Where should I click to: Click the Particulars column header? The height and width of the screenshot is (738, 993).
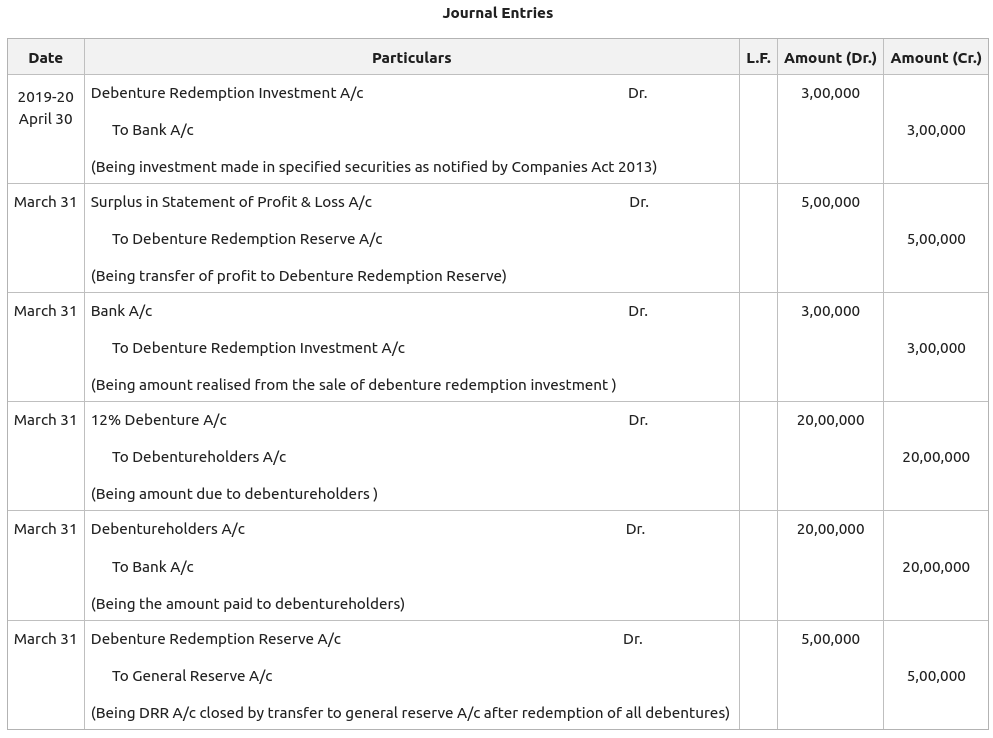(x=411, y=58)
